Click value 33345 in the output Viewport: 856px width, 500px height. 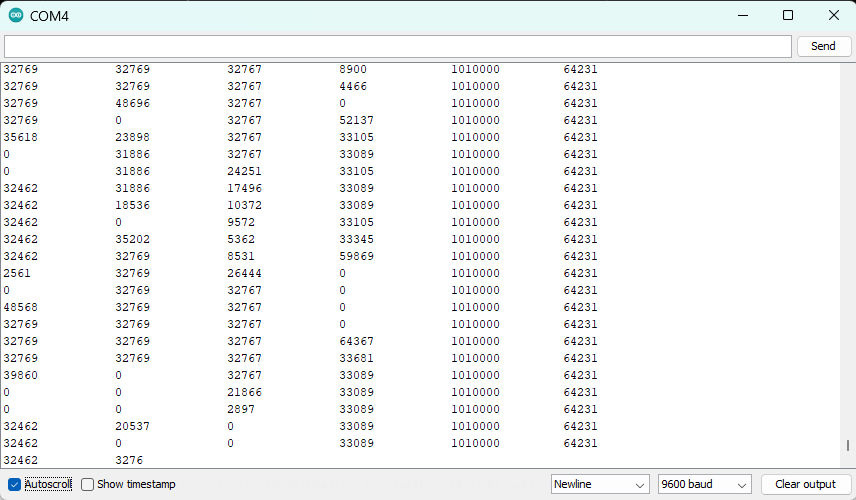point(356,239)
